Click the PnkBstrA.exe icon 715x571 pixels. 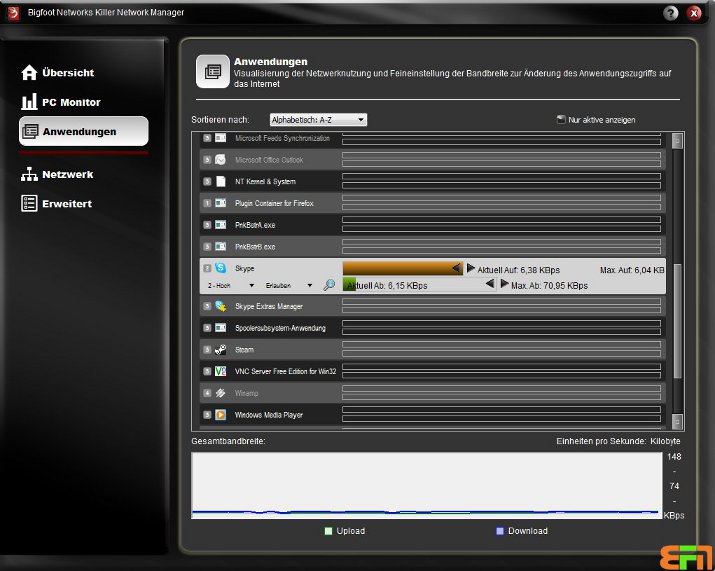pyautogui.click(x=220, y=225)
